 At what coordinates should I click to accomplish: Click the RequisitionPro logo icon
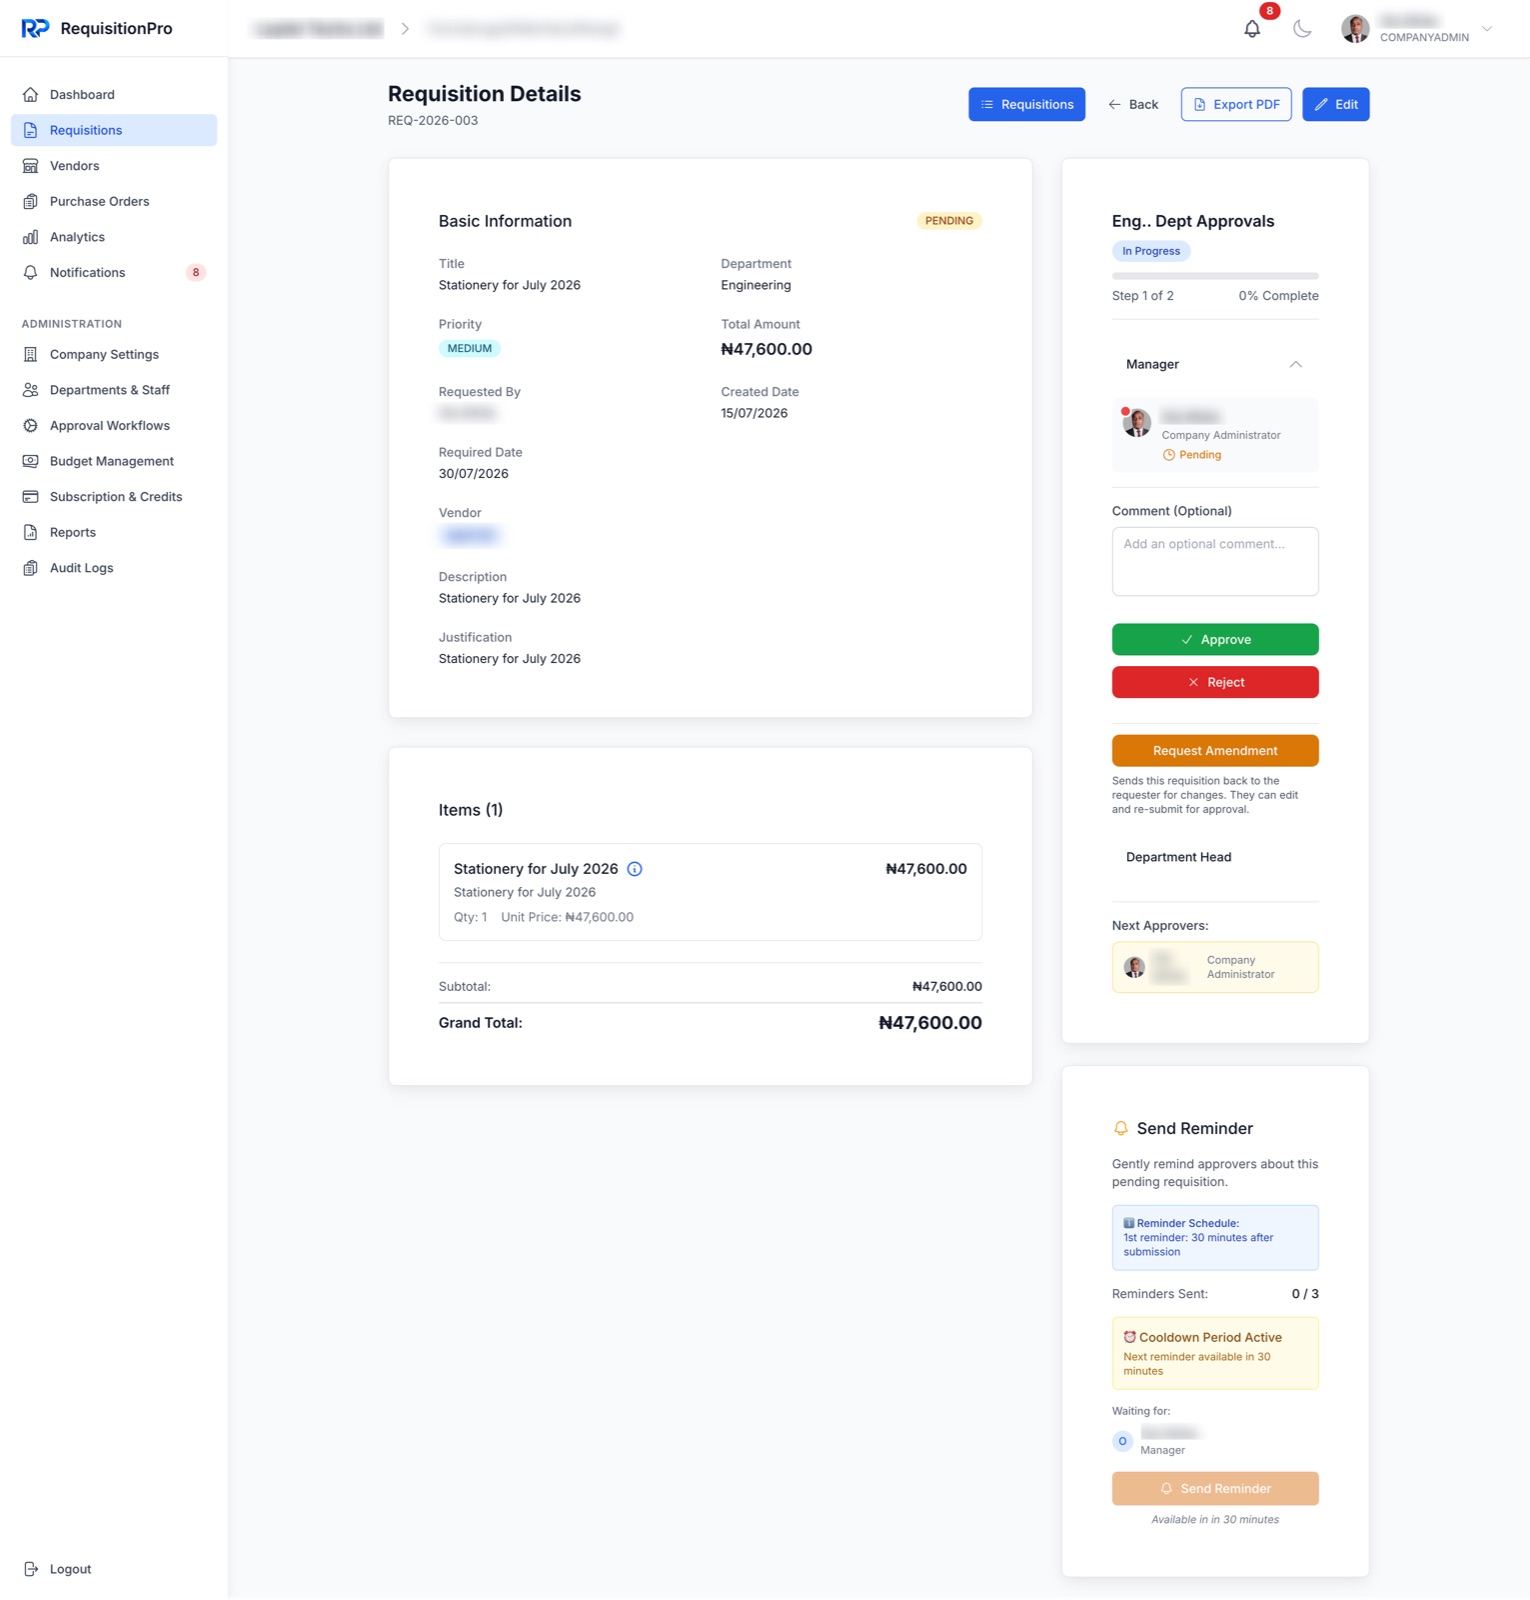pos(35,28)
